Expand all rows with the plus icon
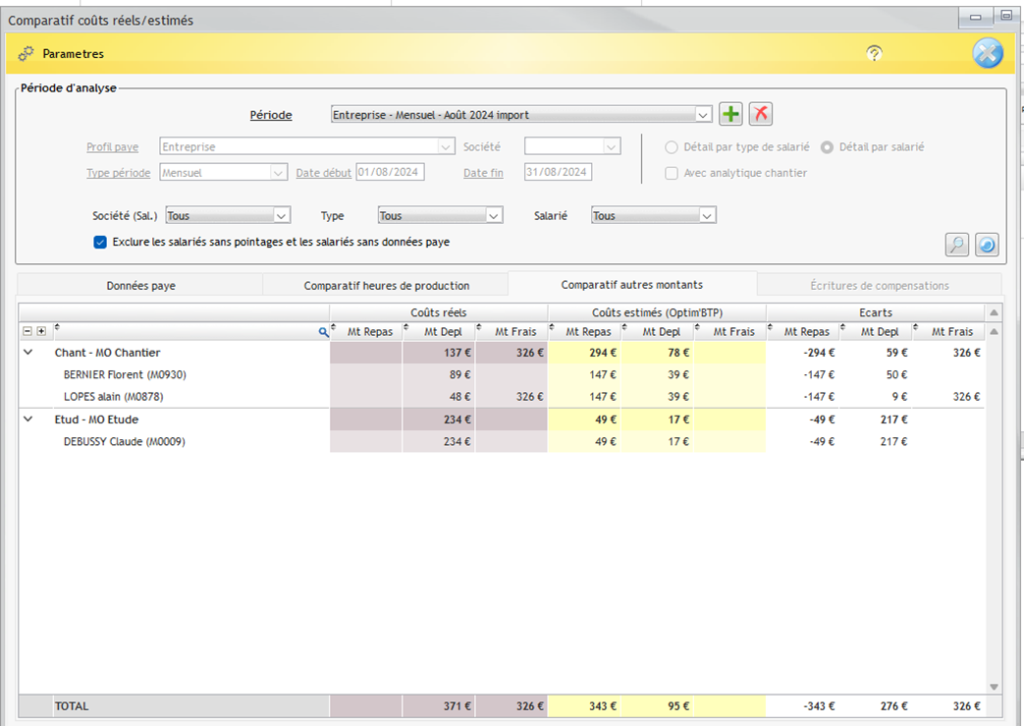The height and width of the screenshot is (726, 1024). click(42, 330)
